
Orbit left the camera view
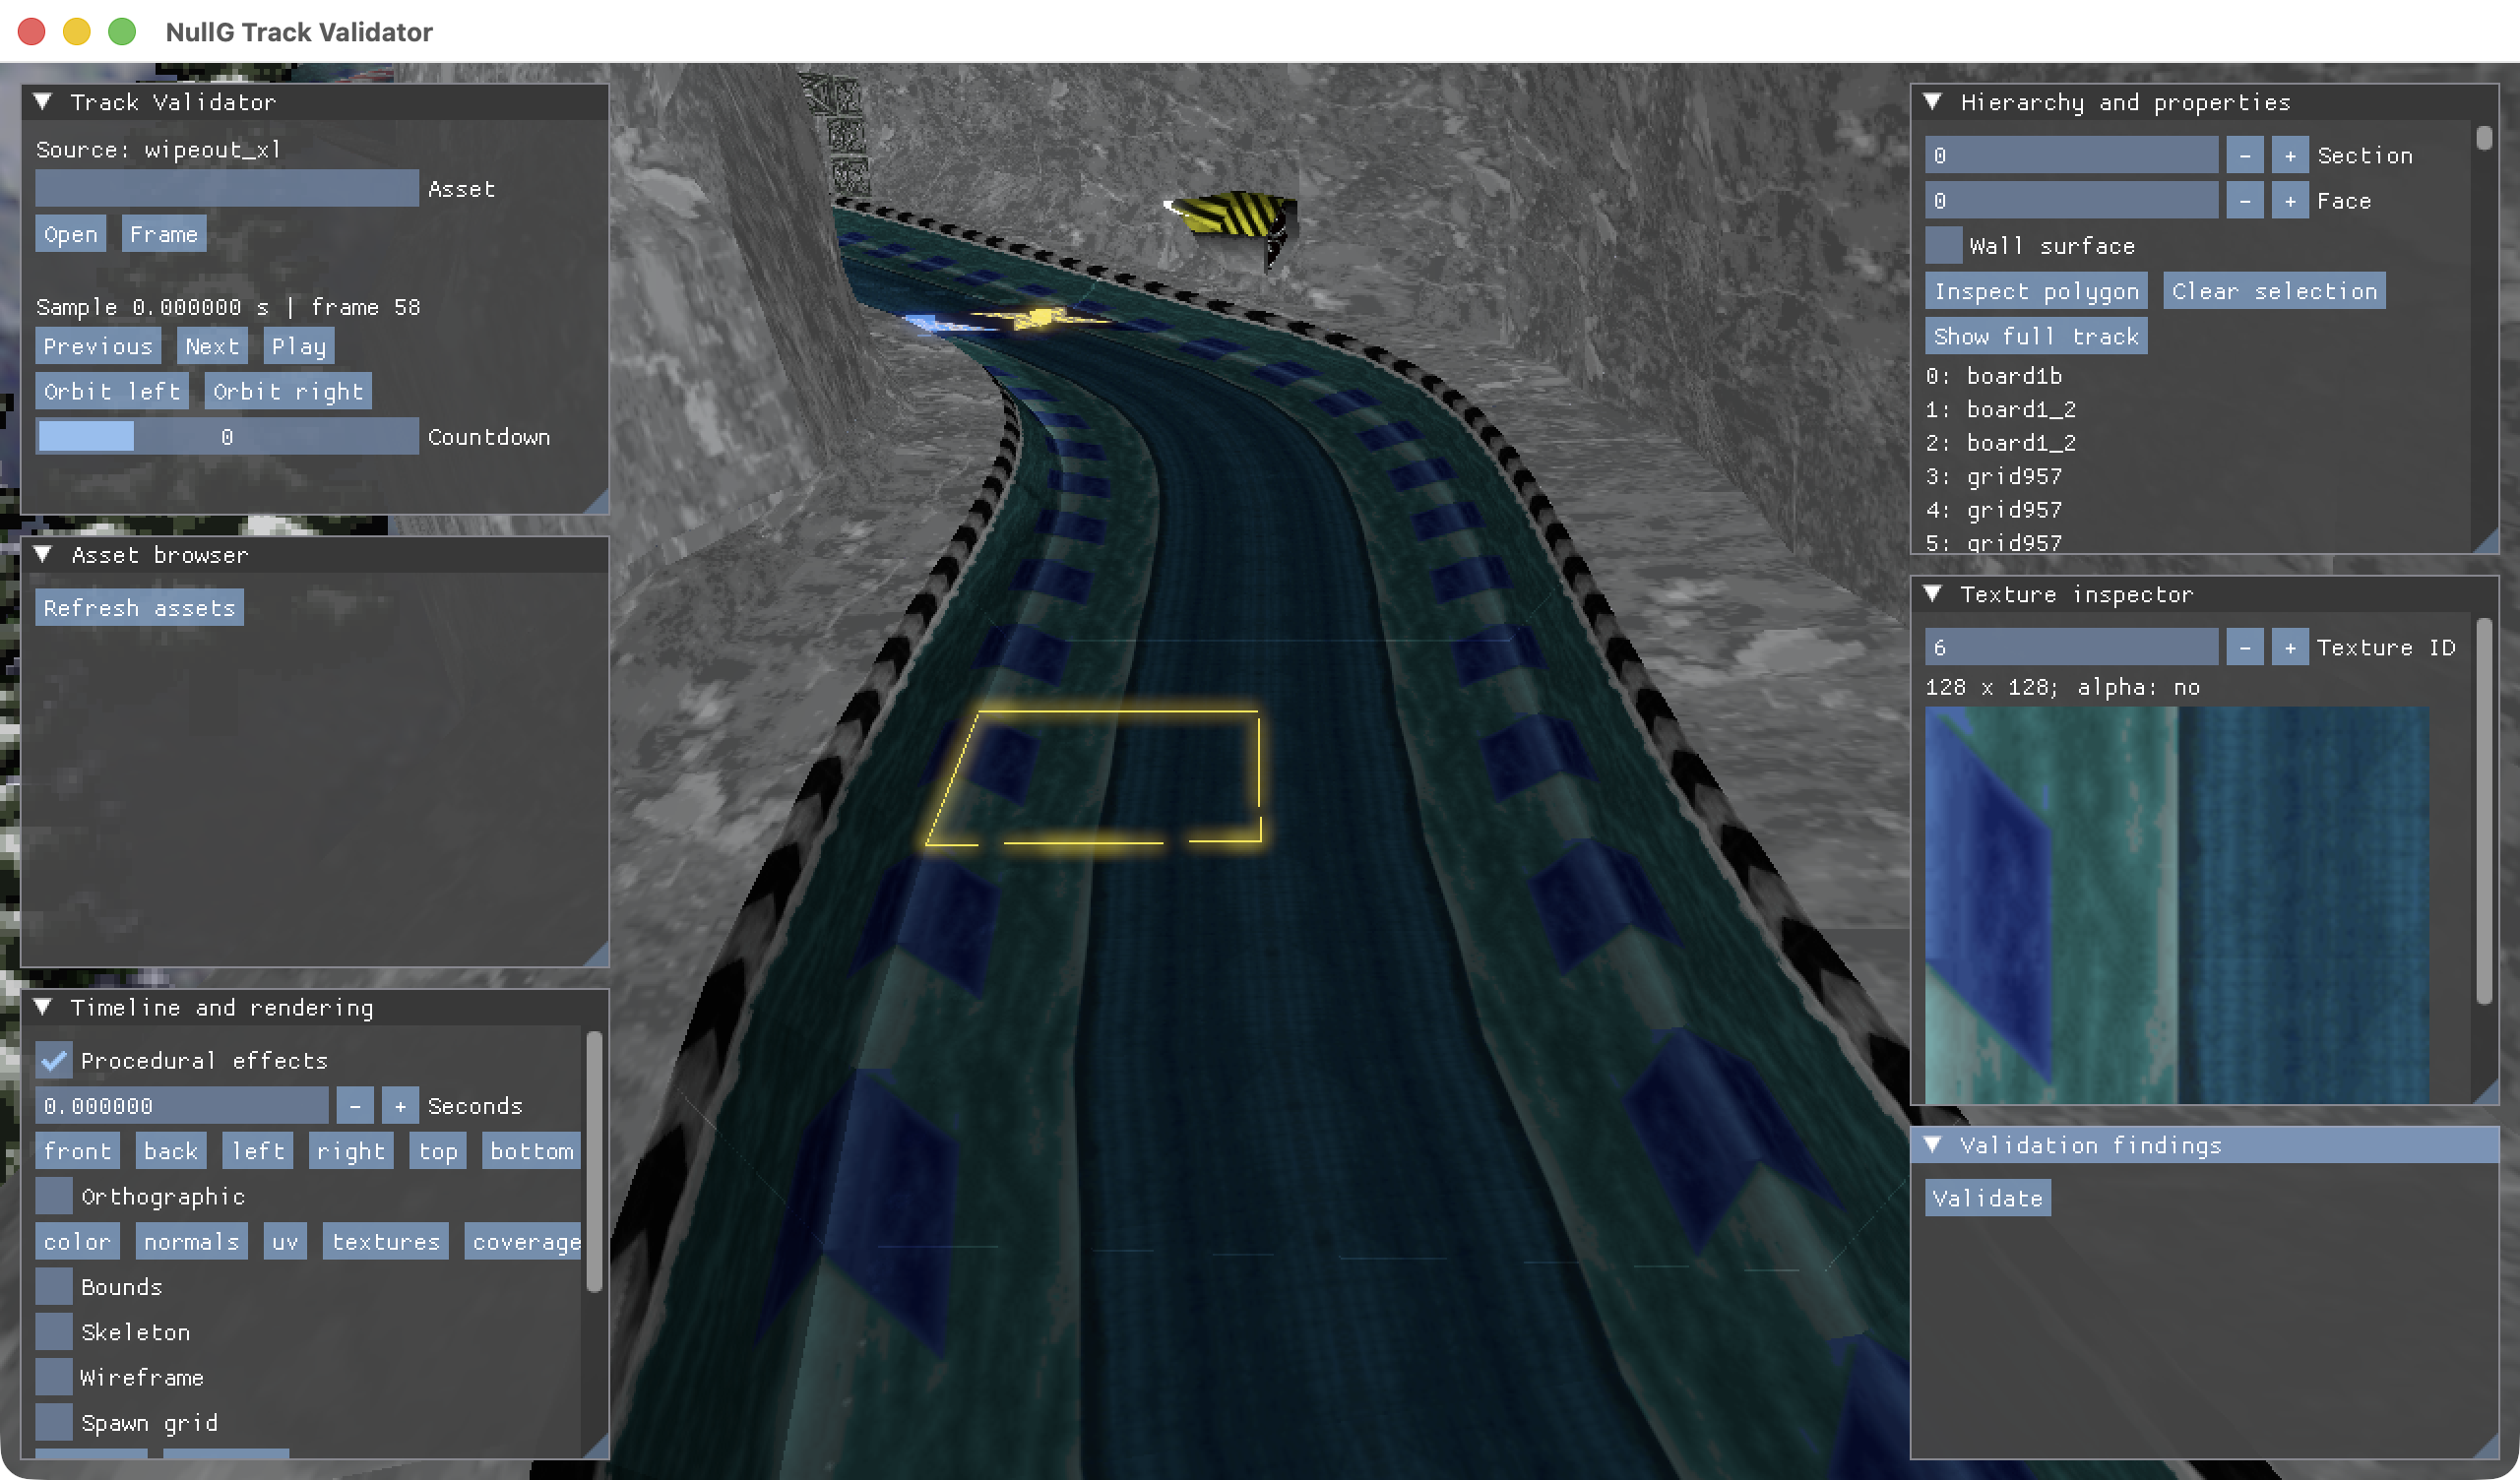(112, 391)
